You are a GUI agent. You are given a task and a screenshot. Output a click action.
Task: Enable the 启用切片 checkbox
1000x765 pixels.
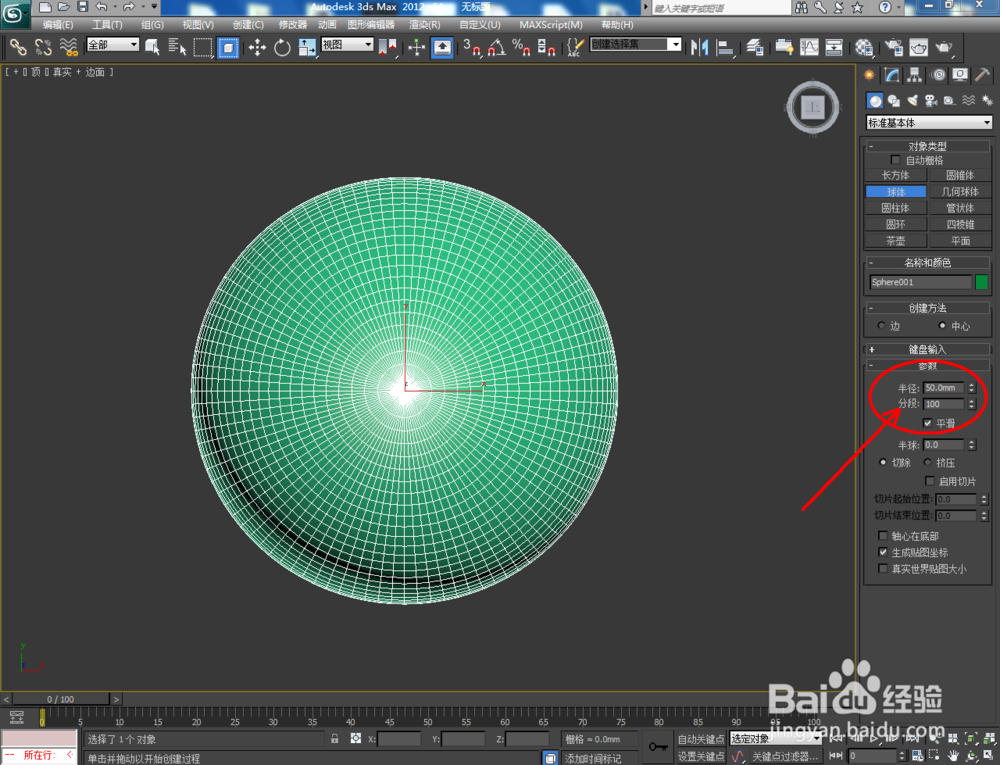coord(930,481)
